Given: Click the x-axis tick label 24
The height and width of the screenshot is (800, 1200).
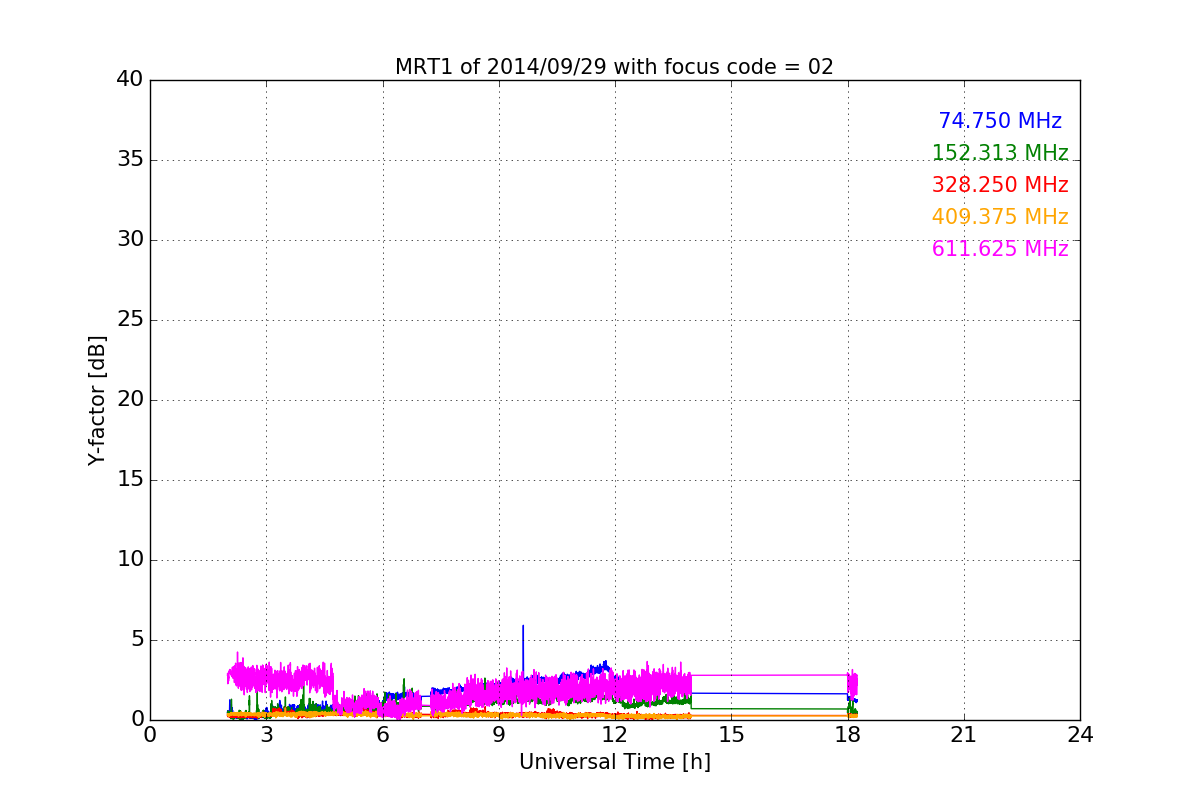Looking at the screenshot, I should pos(1080,735).
